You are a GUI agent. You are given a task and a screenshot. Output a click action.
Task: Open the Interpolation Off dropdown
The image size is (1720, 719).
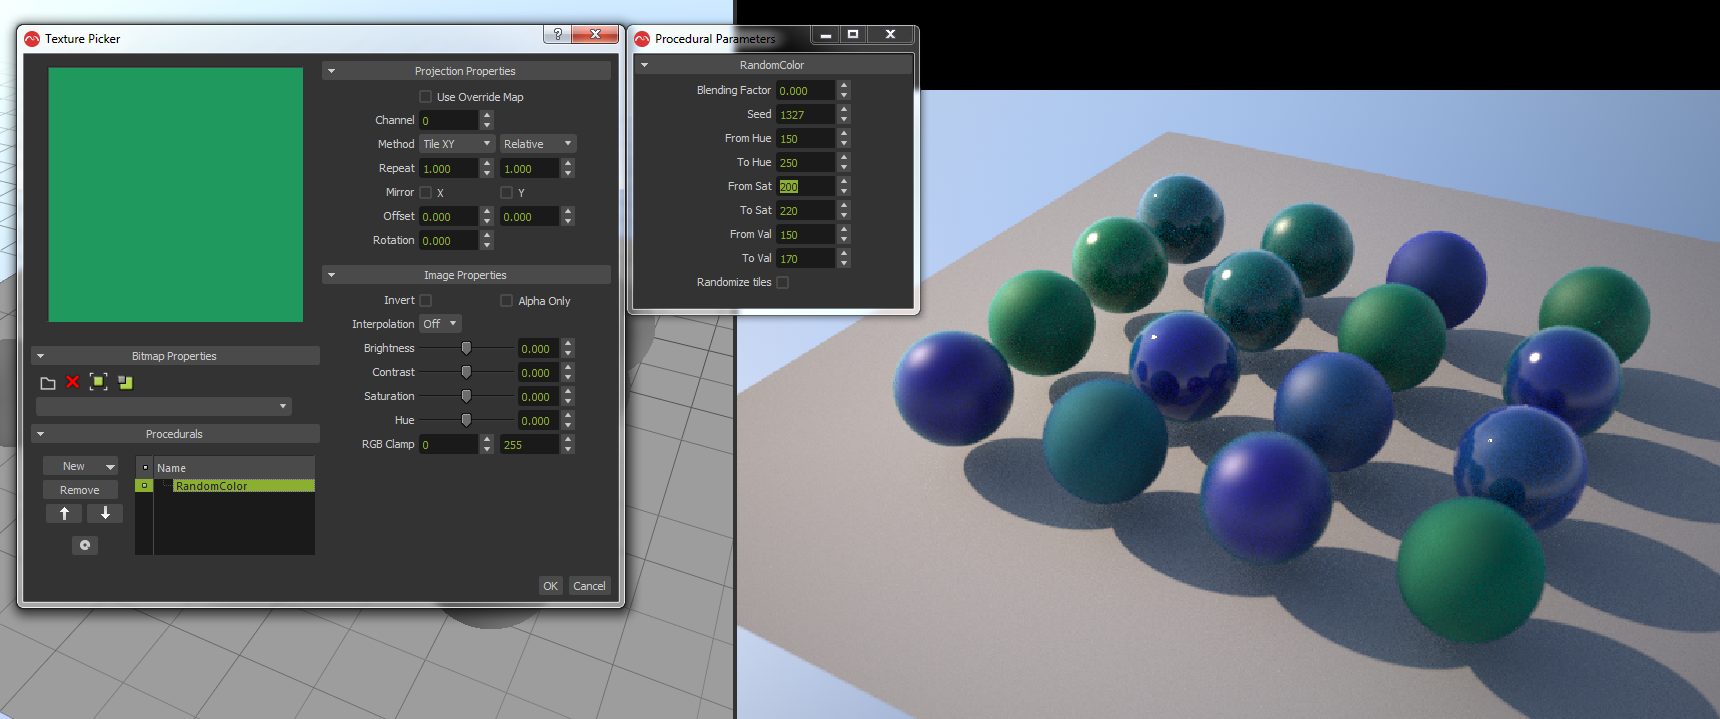[440, 324]
